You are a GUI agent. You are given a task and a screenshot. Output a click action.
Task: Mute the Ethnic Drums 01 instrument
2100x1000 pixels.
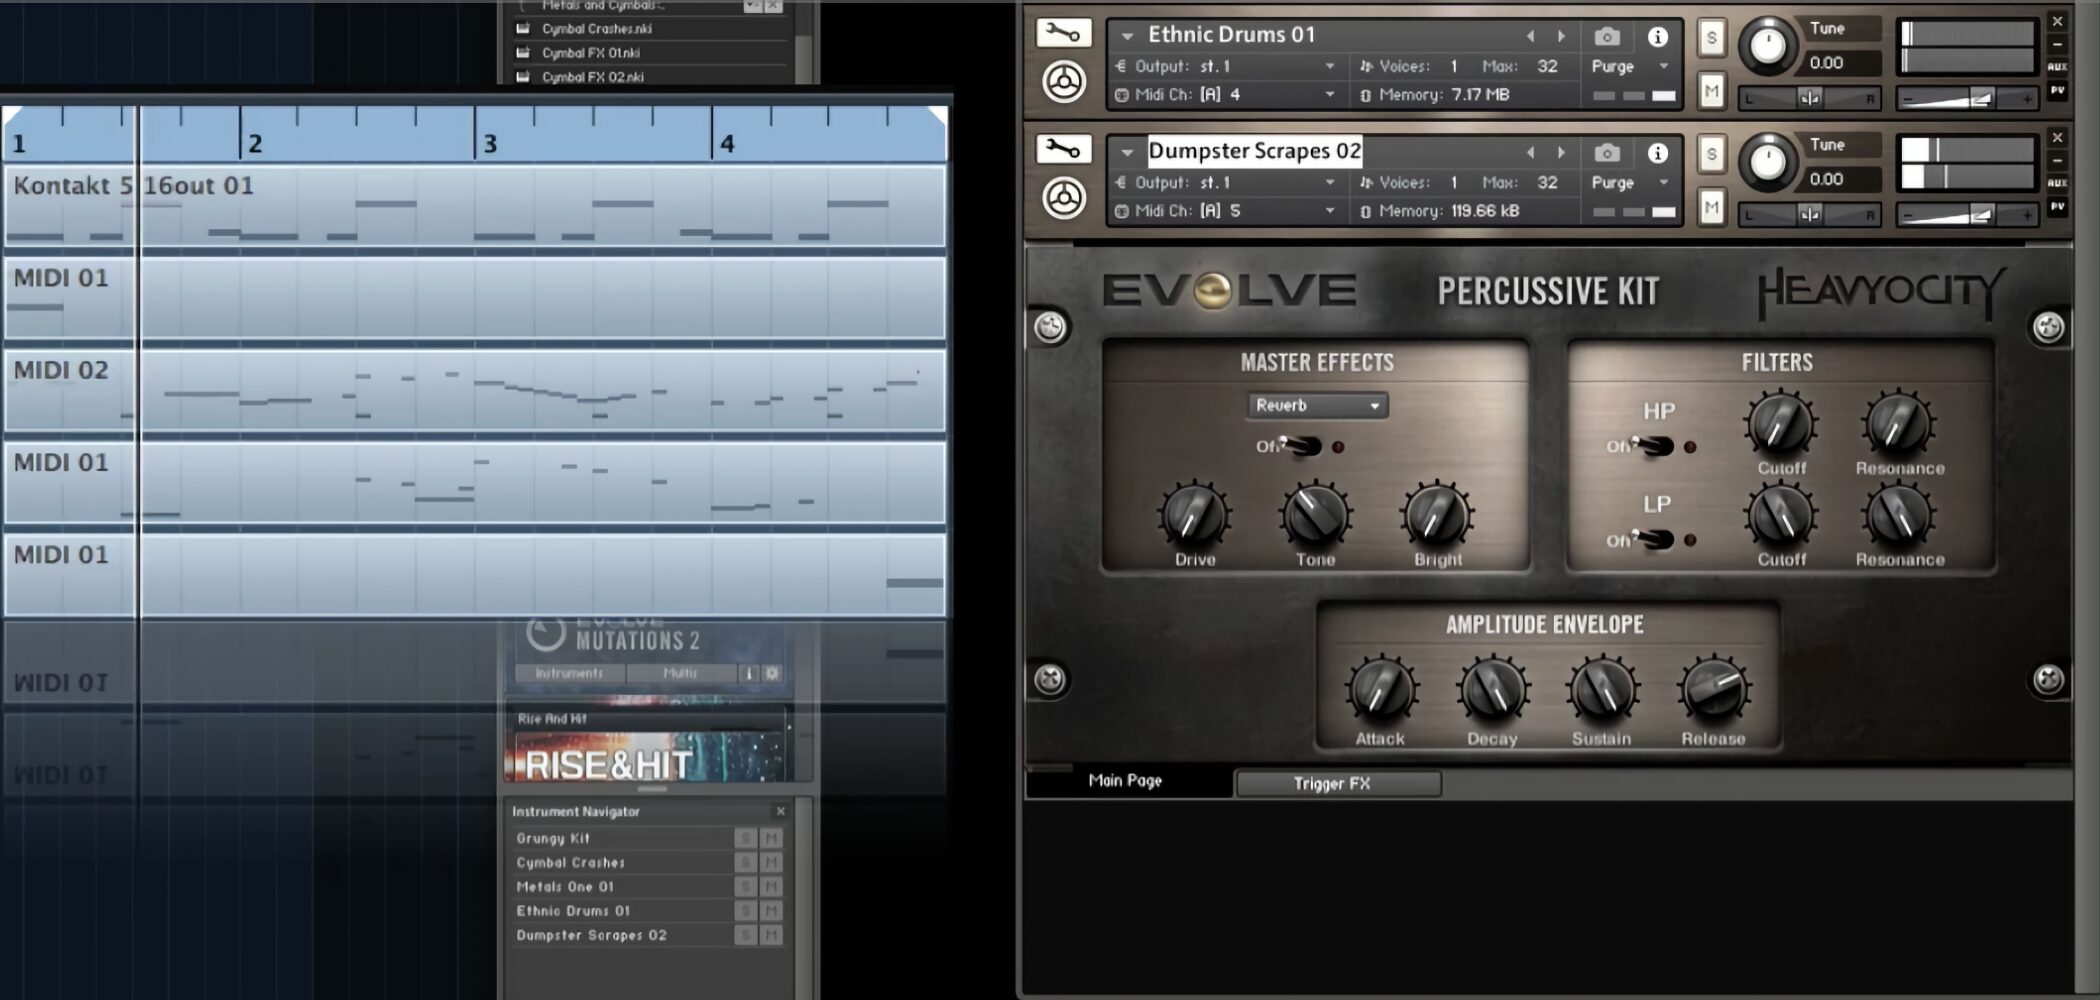(1712, 92)
